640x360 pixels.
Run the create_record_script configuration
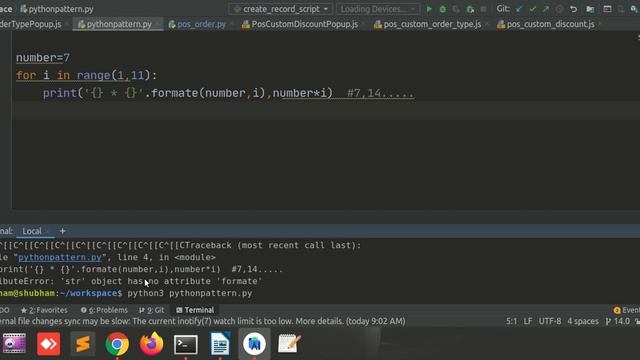[x=429, y=9]
